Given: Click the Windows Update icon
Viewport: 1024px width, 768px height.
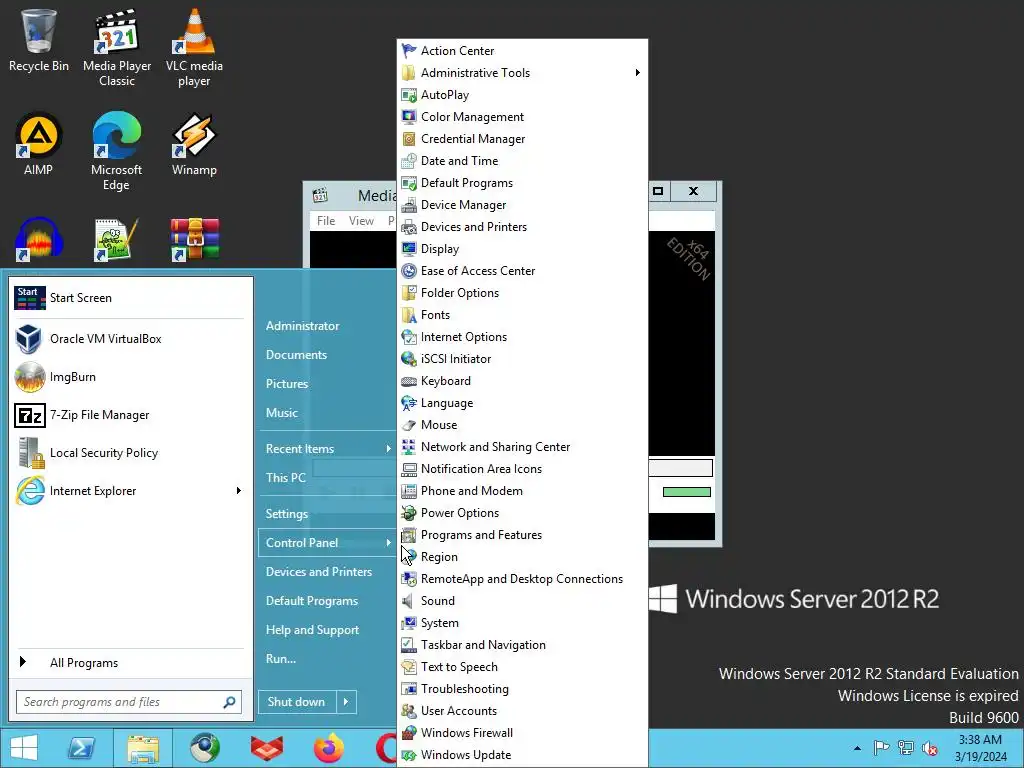Looking at the screenshot, I should (409, 755).
